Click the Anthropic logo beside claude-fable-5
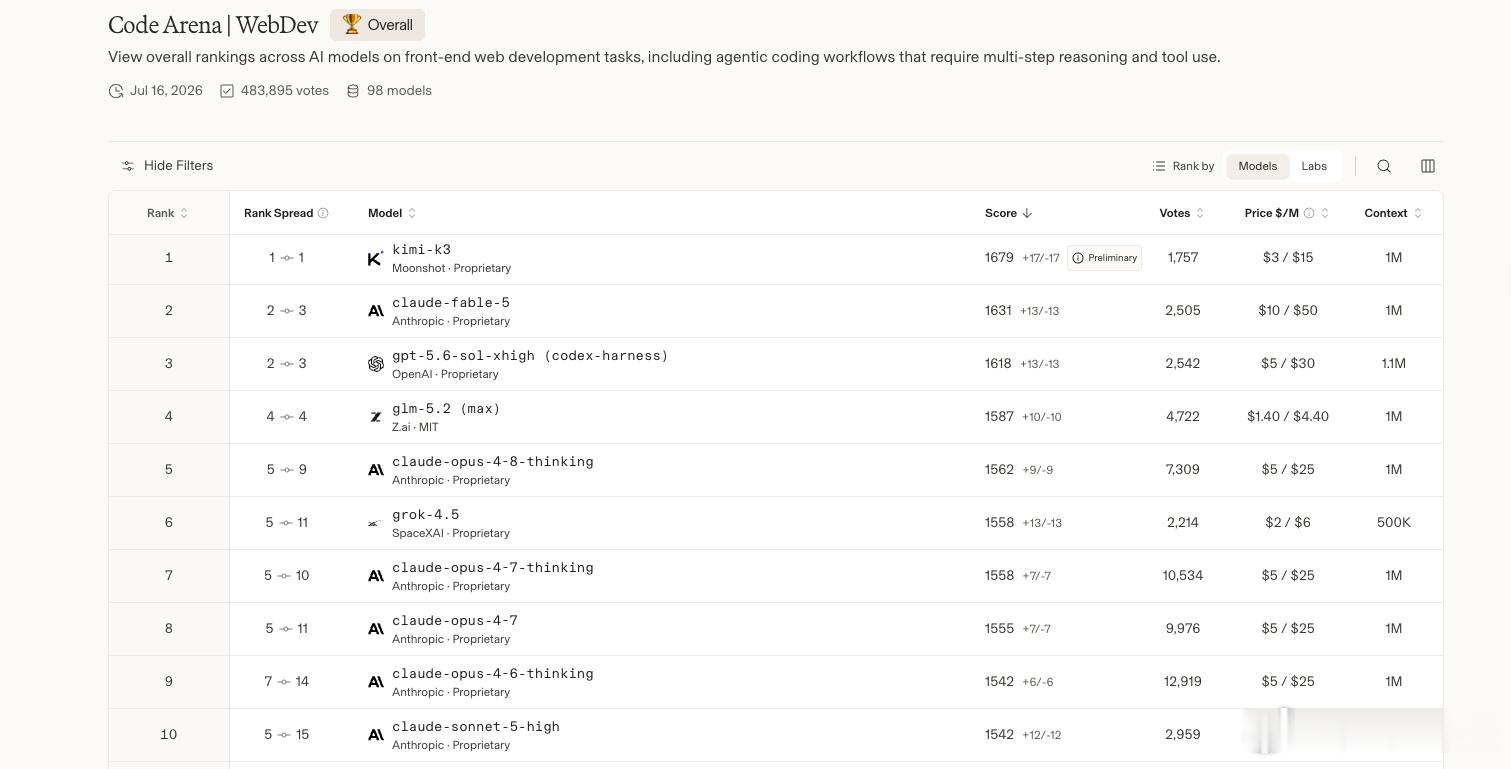The height and width of the screenshot is (769, 1511). coord(376,311)
